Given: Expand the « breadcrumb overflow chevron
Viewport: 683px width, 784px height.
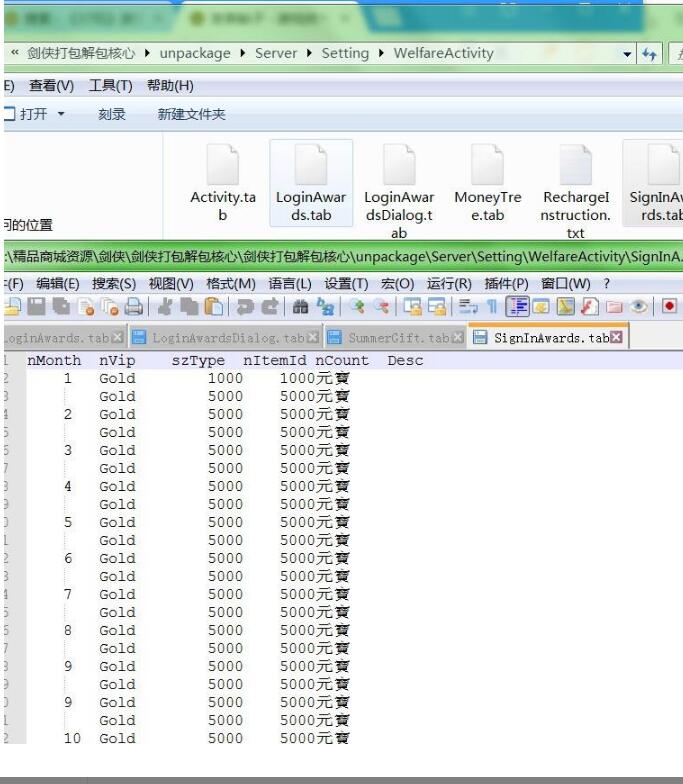Looking at the screenshot, I should [15, 52].
